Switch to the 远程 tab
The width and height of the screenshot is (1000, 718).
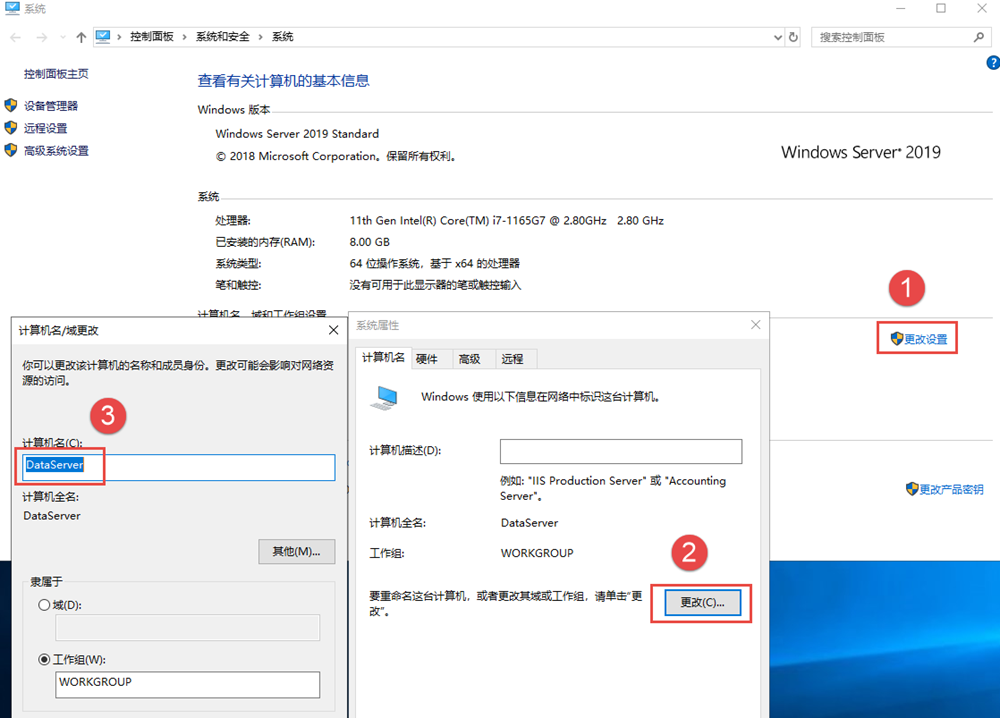pos(512,359)
